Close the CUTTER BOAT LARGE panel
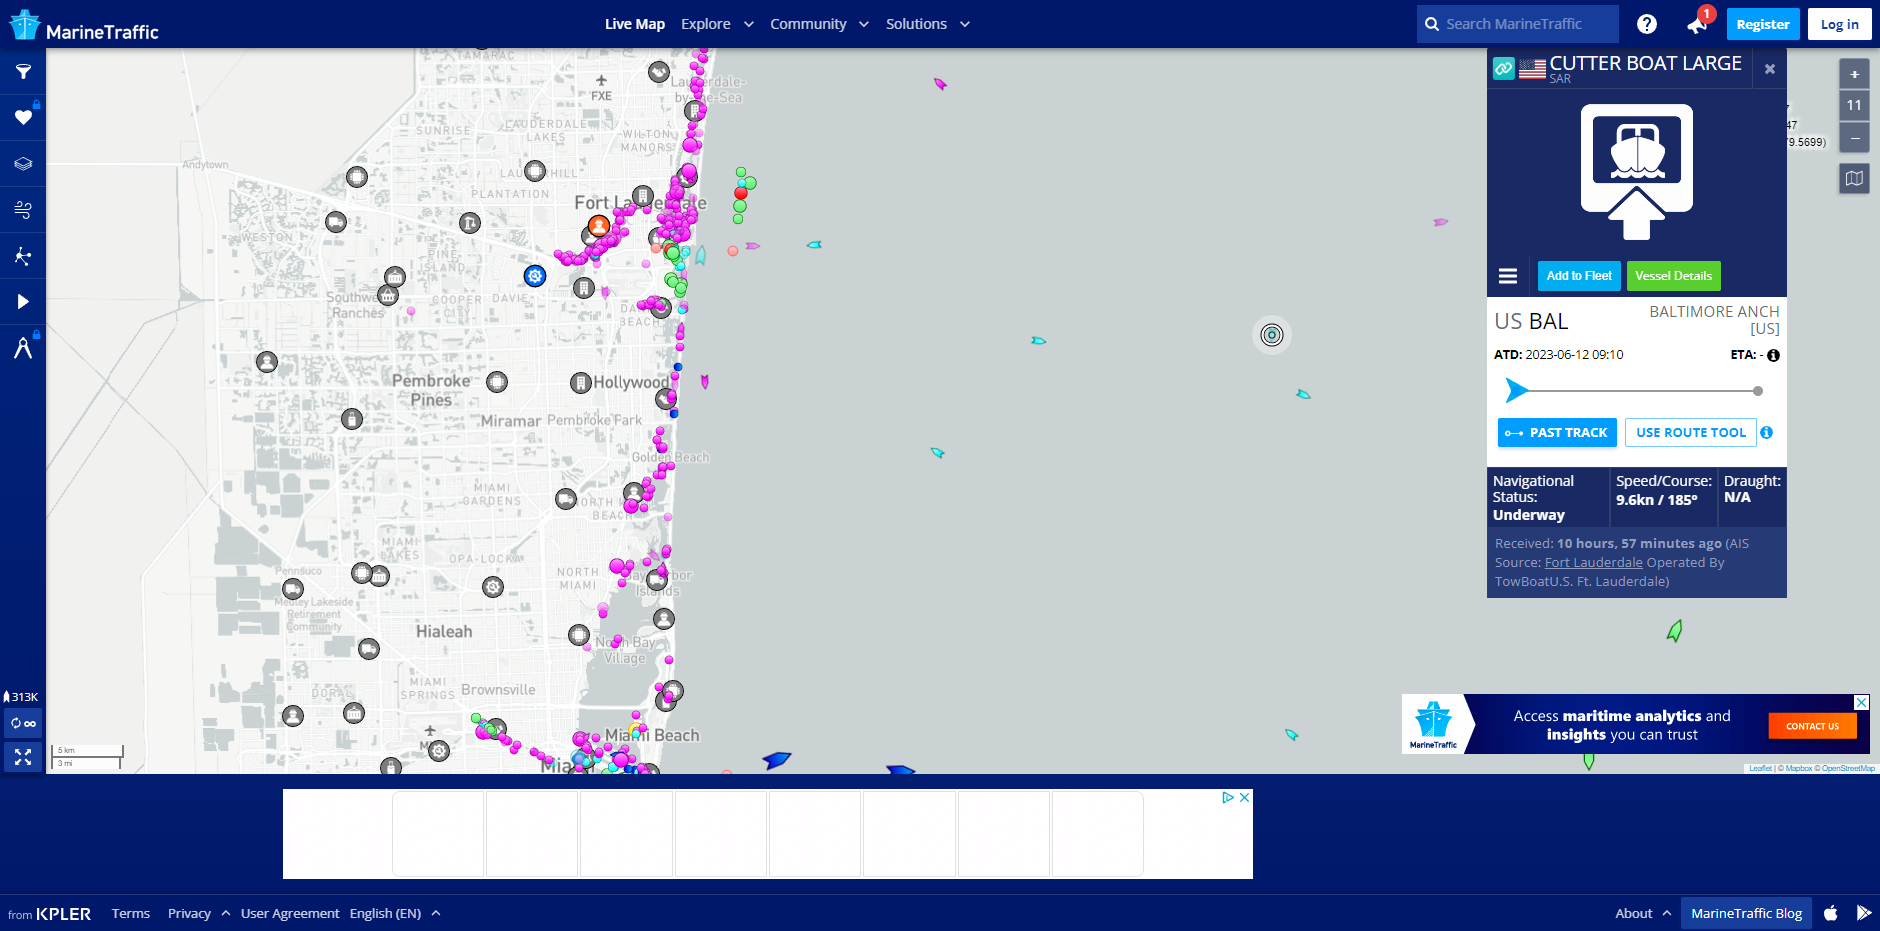The image size is (1880, 931). (1770, 69)
